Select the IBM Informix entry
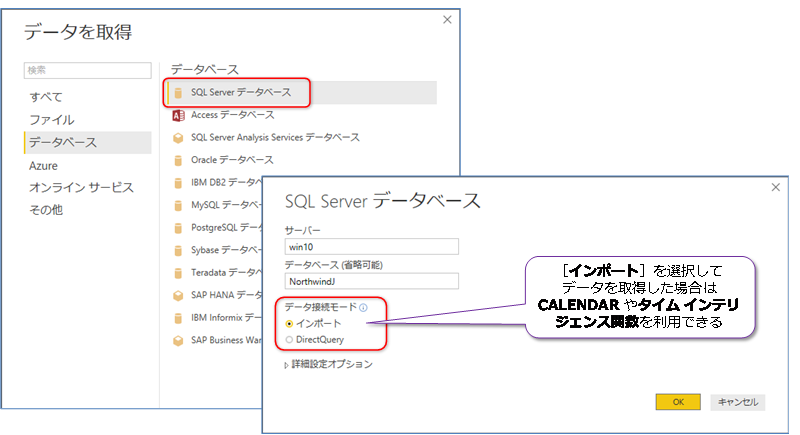 click(226, 318)
